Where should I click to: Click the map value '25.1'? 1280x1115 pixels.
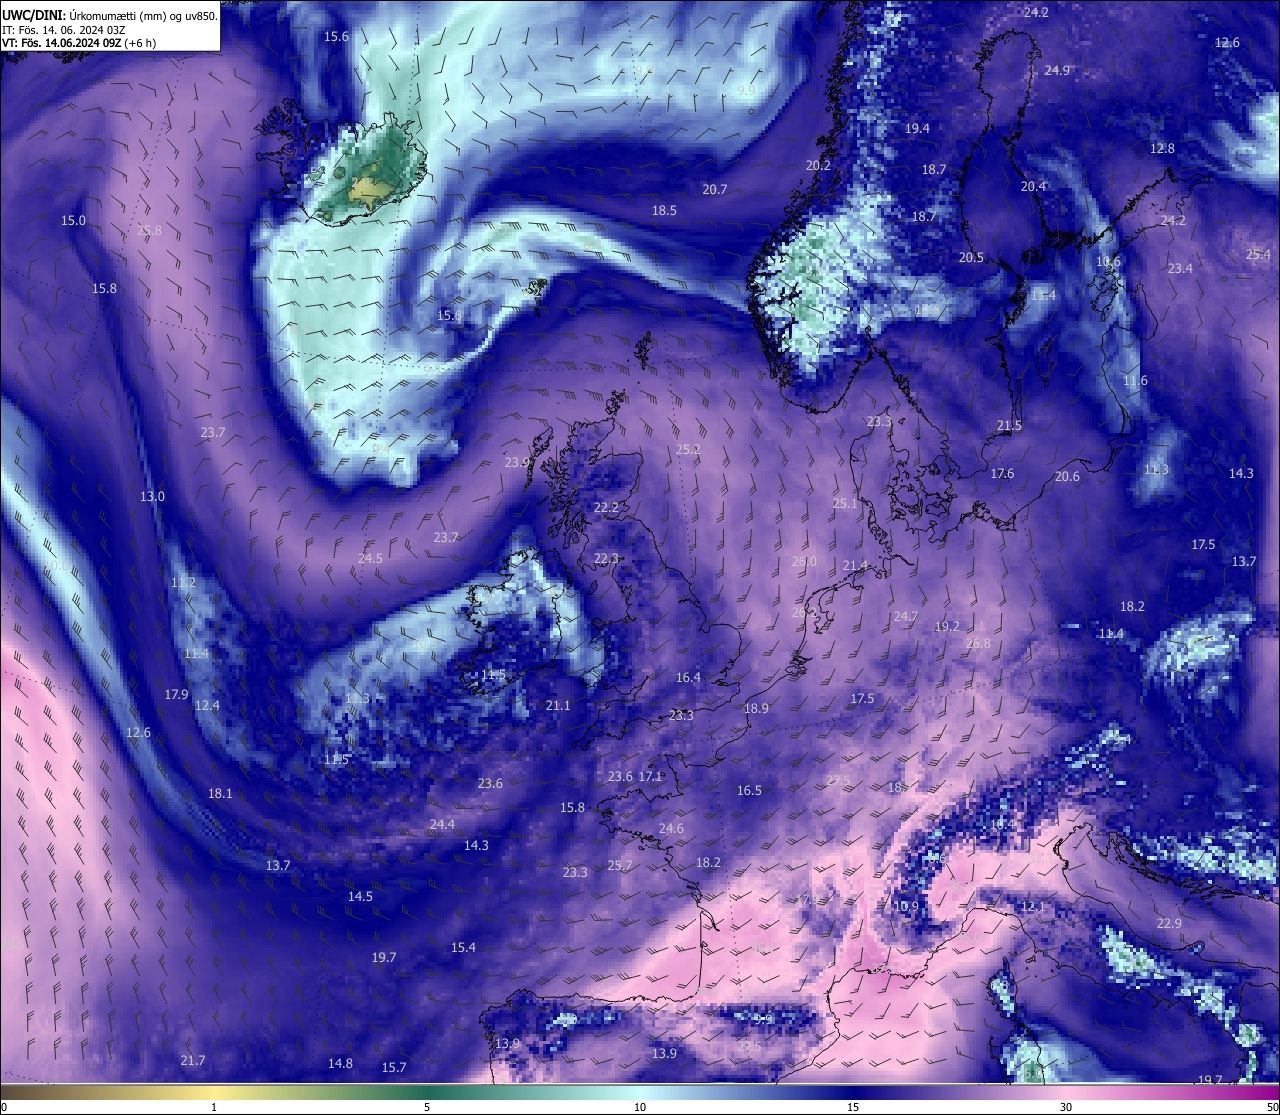(x=845, y=503)
